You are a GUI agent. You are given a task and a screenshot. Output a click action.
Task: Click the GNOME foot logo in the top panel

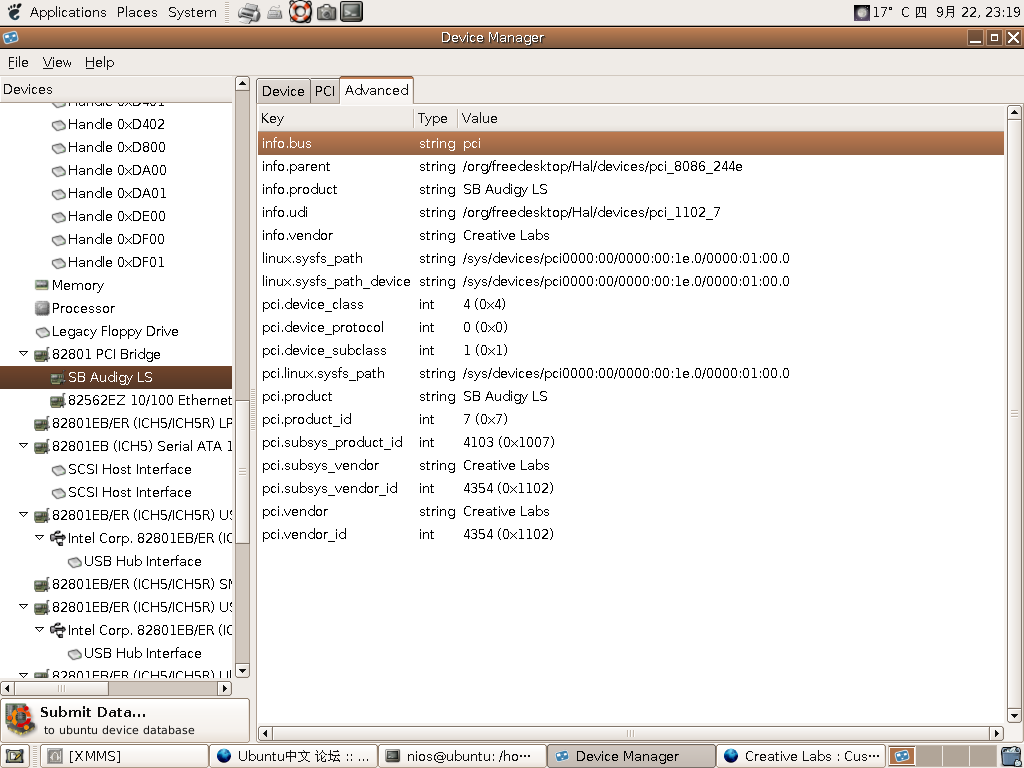14,12
